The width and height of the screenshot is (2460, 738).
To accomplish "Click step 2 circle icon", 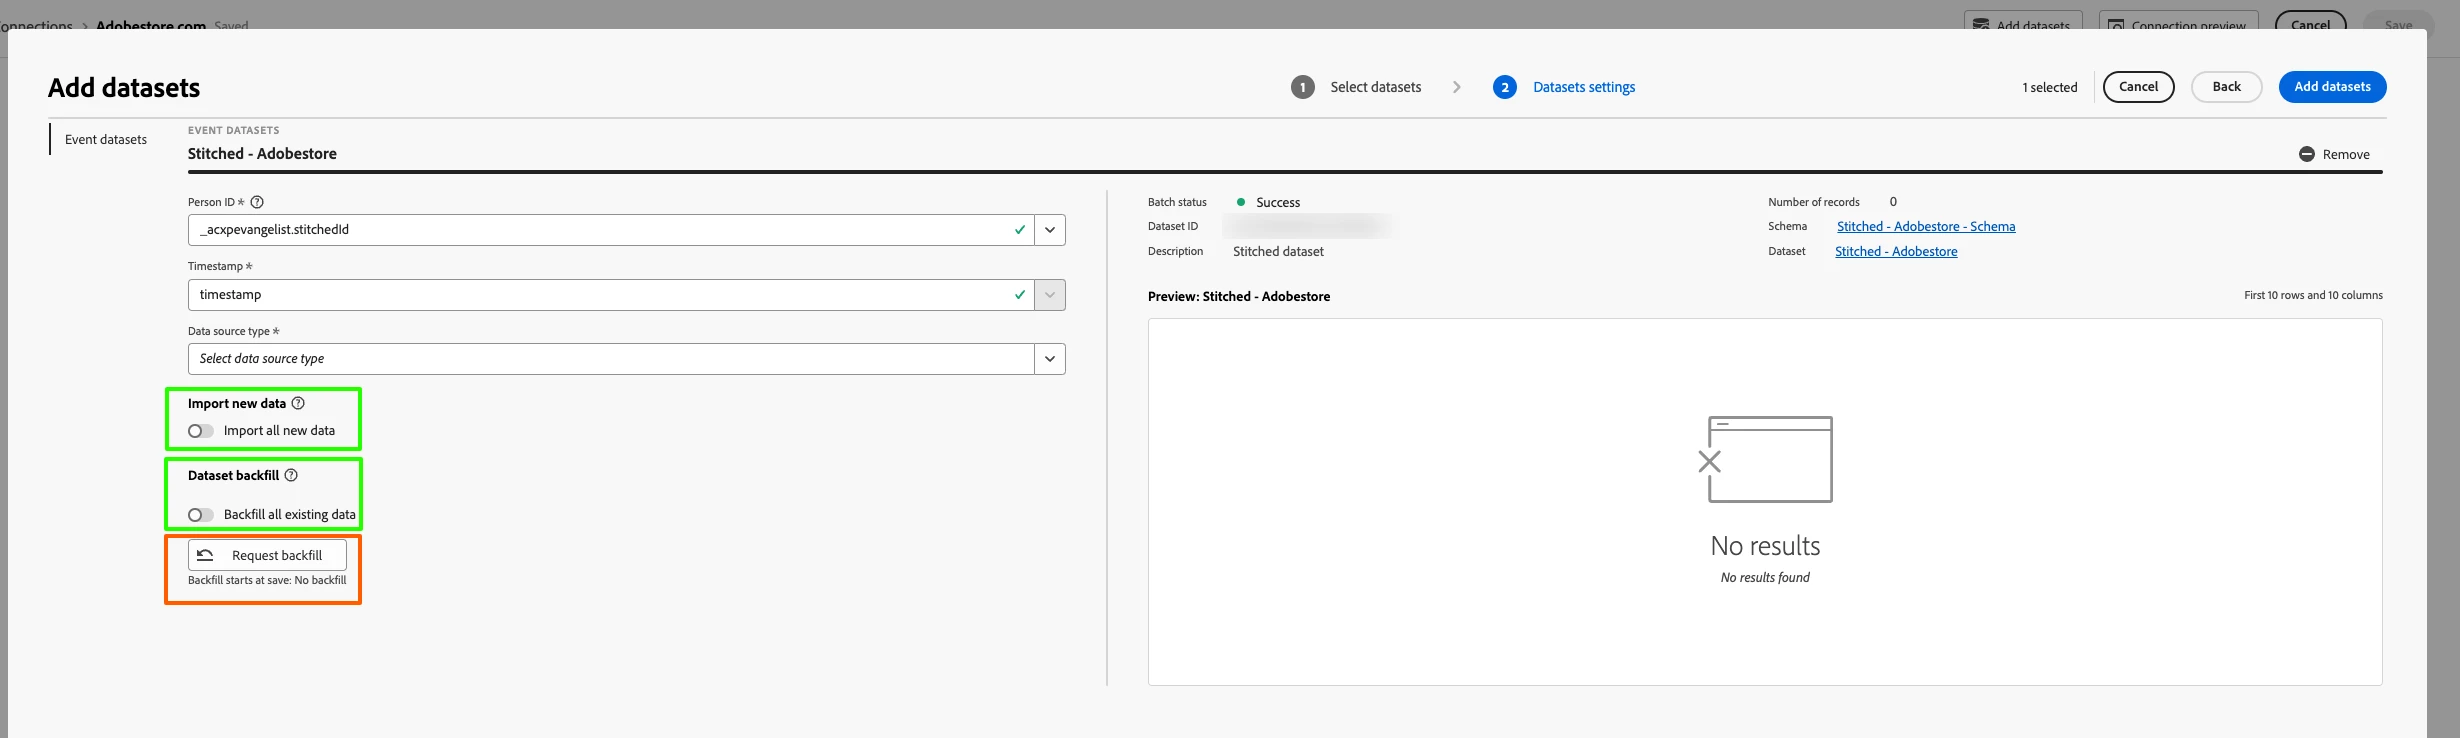I will pos(1504,87).
